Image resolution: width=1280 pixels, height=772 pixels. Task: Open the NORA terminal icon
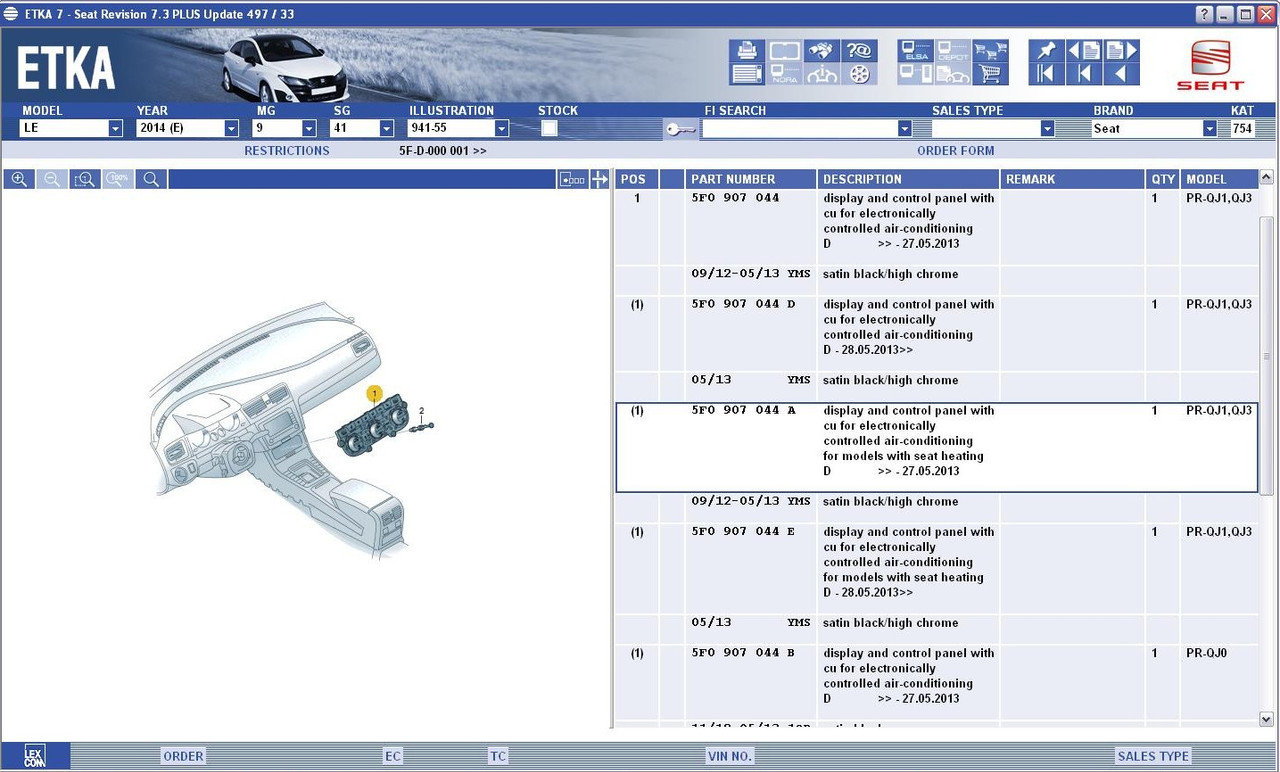tap(784, 74)
